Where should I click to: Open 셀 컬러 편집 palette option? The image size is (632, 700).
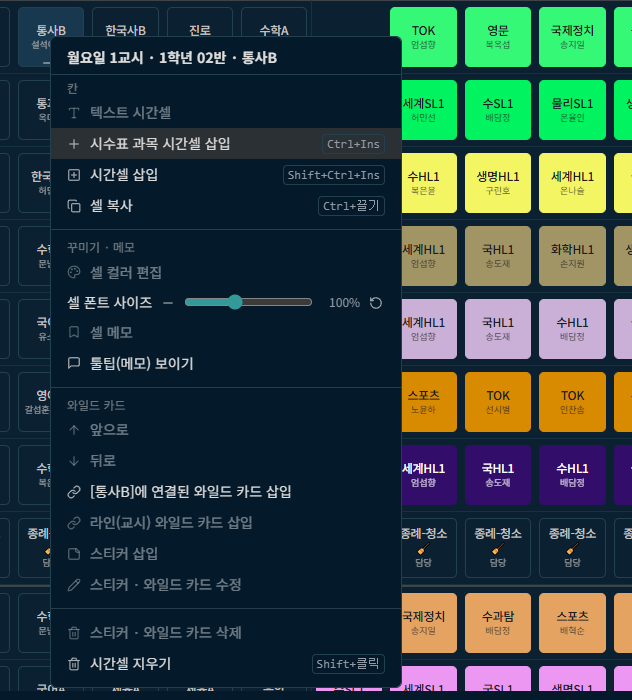click(226, 272)
